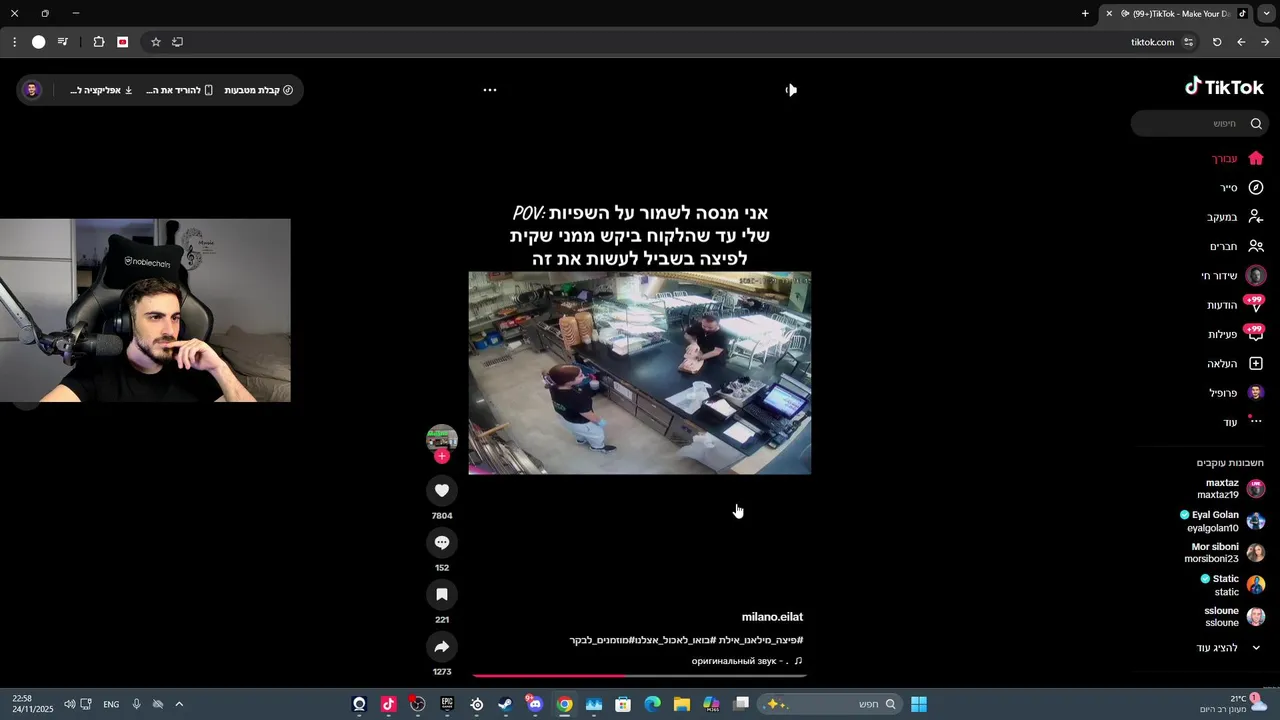Screen dimensions: 1280x720
Task: Open browser menu three-dot button
Action: (x=14, y=42)
